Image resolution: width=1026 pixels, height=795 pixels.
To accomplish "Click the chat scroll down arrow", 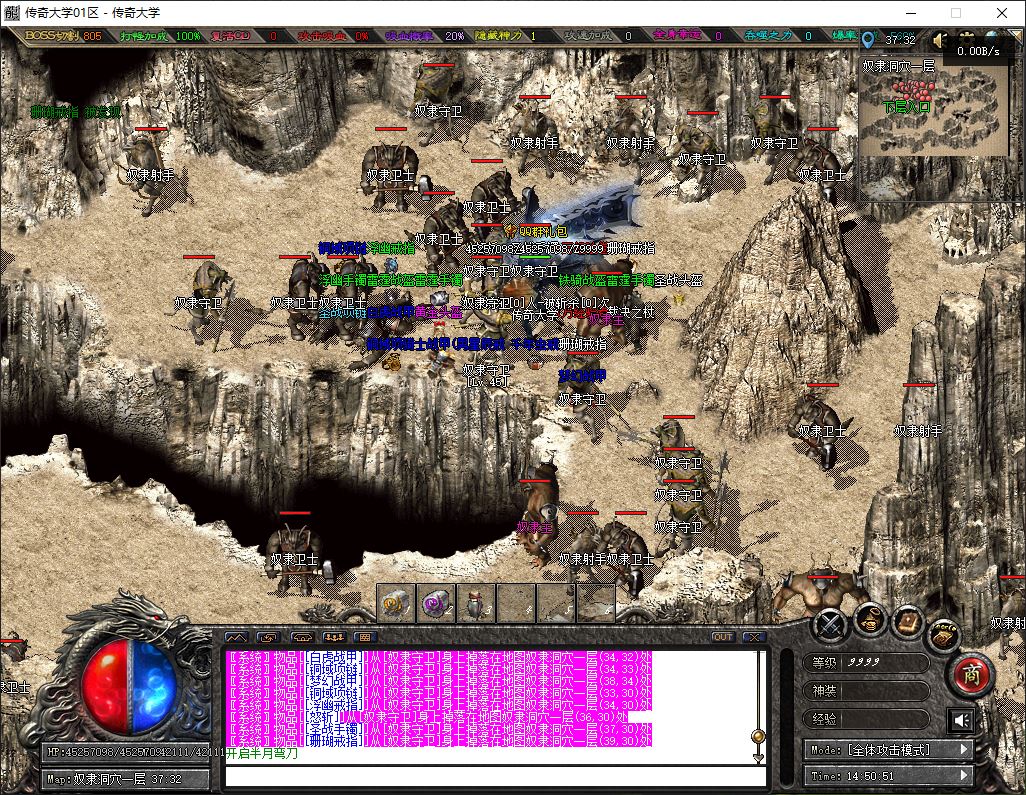I will point(758,757).
